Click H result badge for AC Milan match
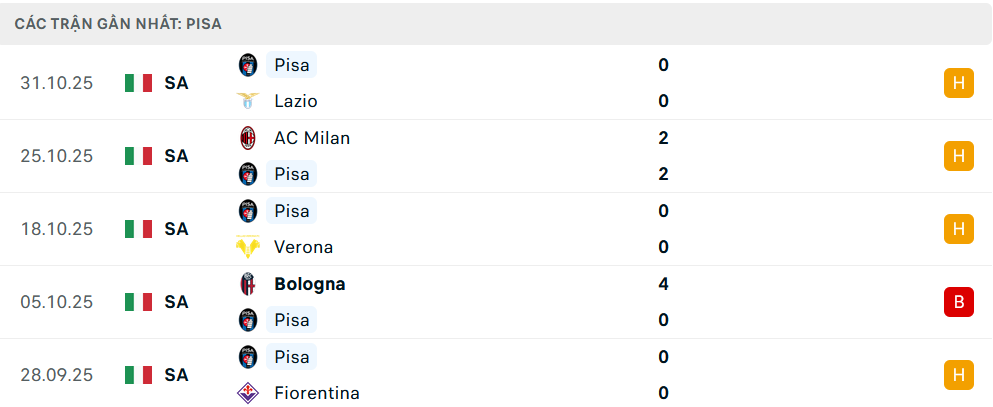Viewport: 993px width, 407px height. [x=958, y=156]
